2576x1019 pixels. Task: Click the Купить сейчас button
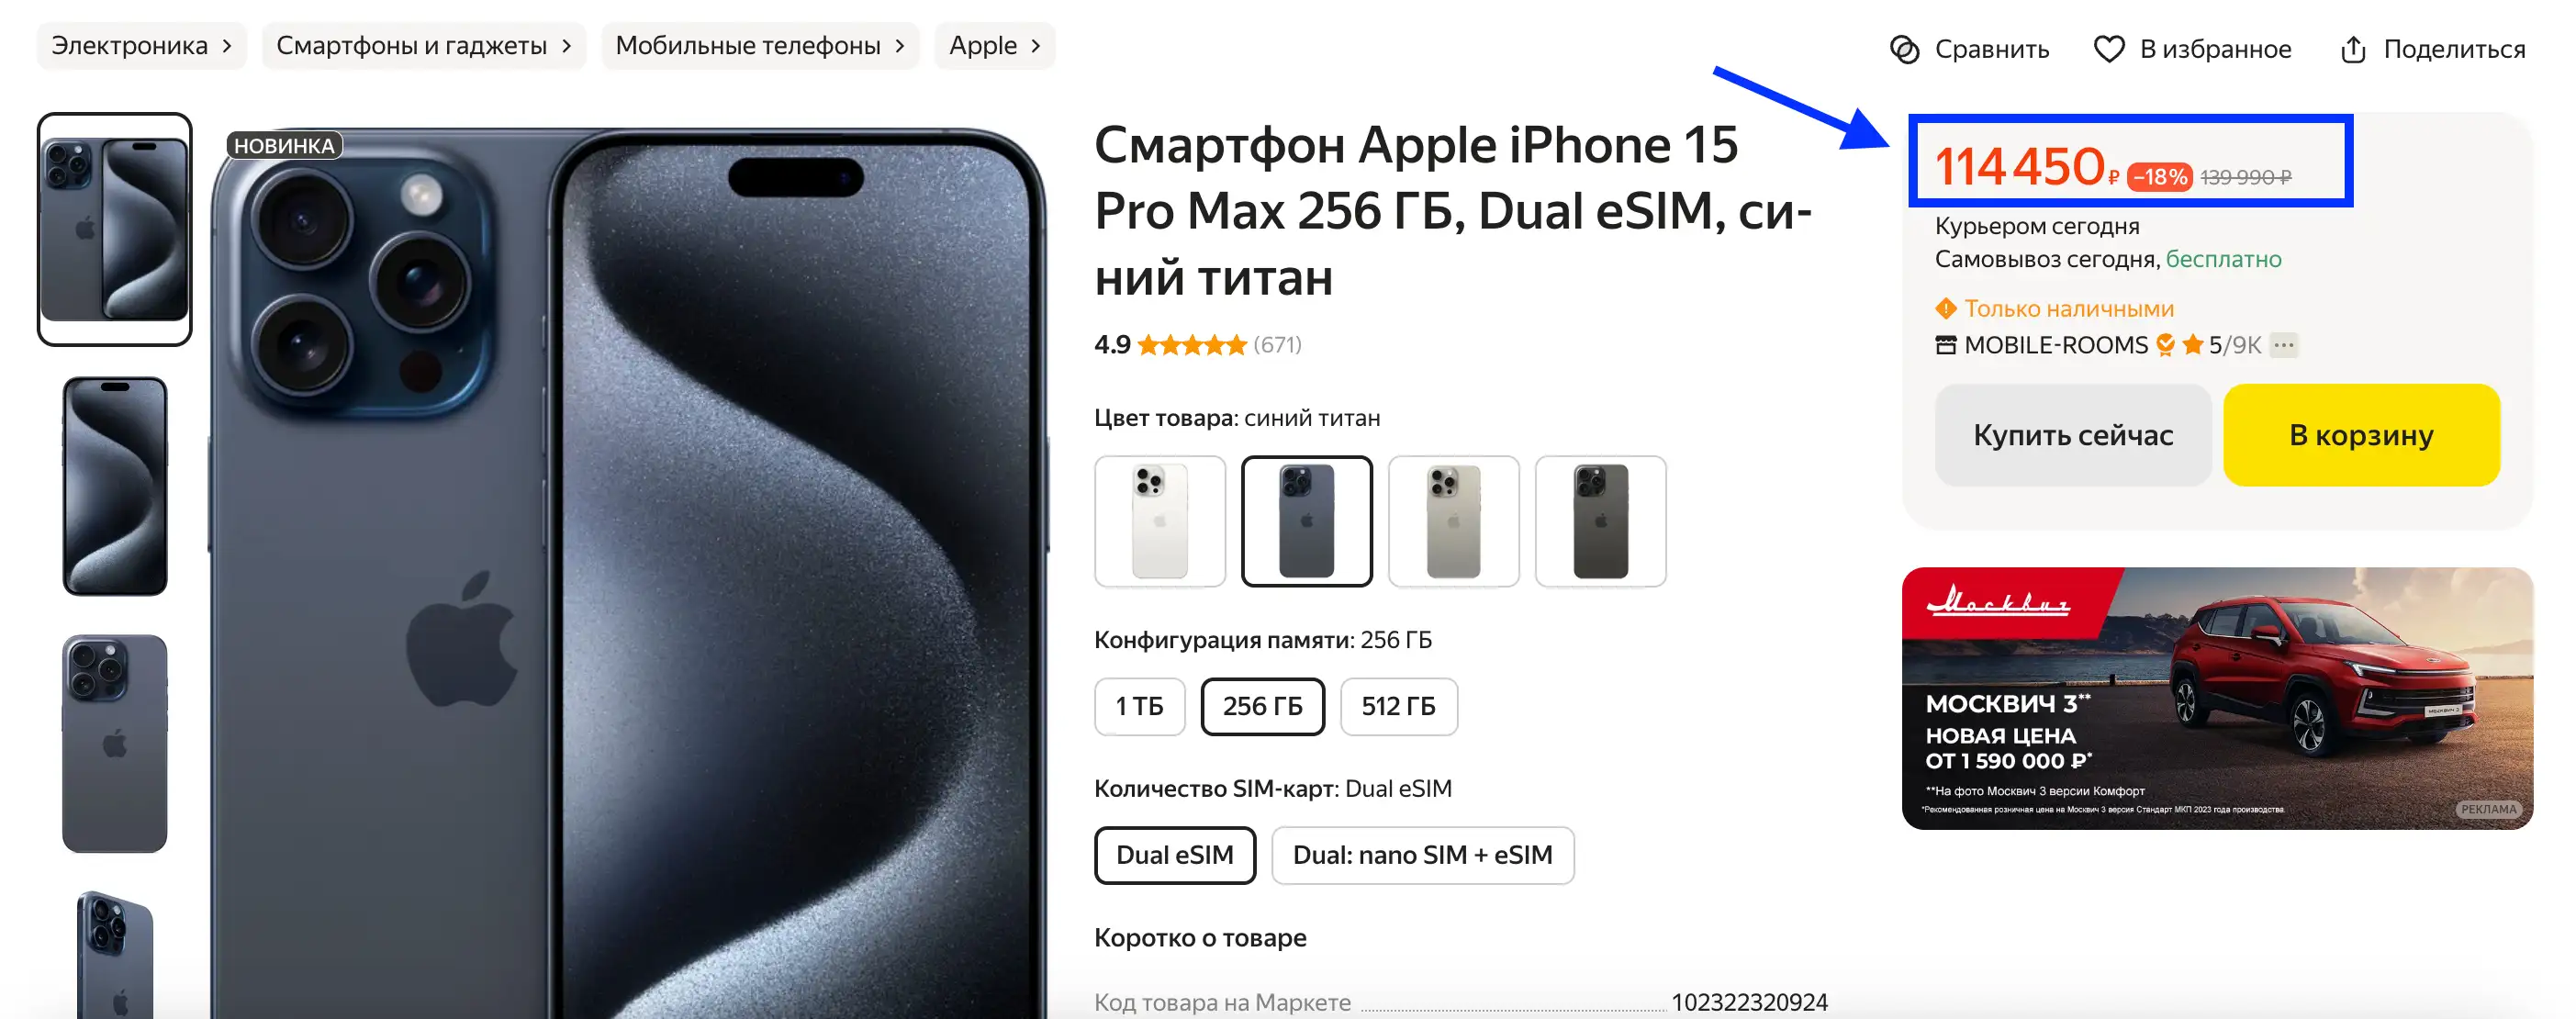2072,435
